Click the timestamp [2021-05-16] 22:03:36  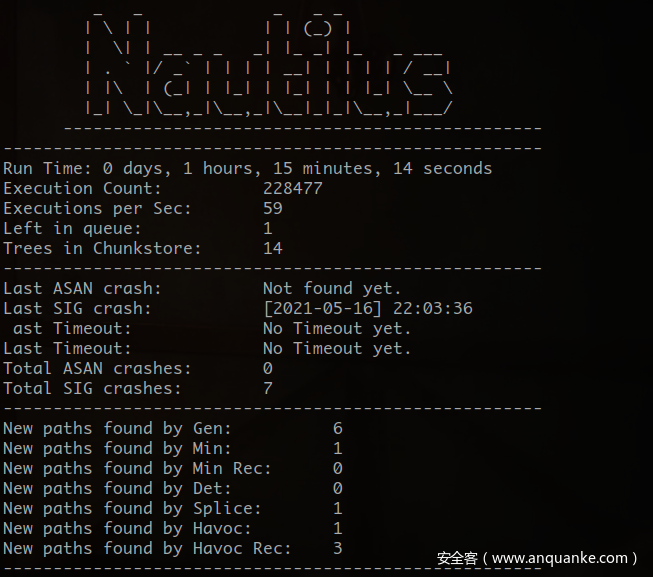pyautogui.click(x=368, y=308)
